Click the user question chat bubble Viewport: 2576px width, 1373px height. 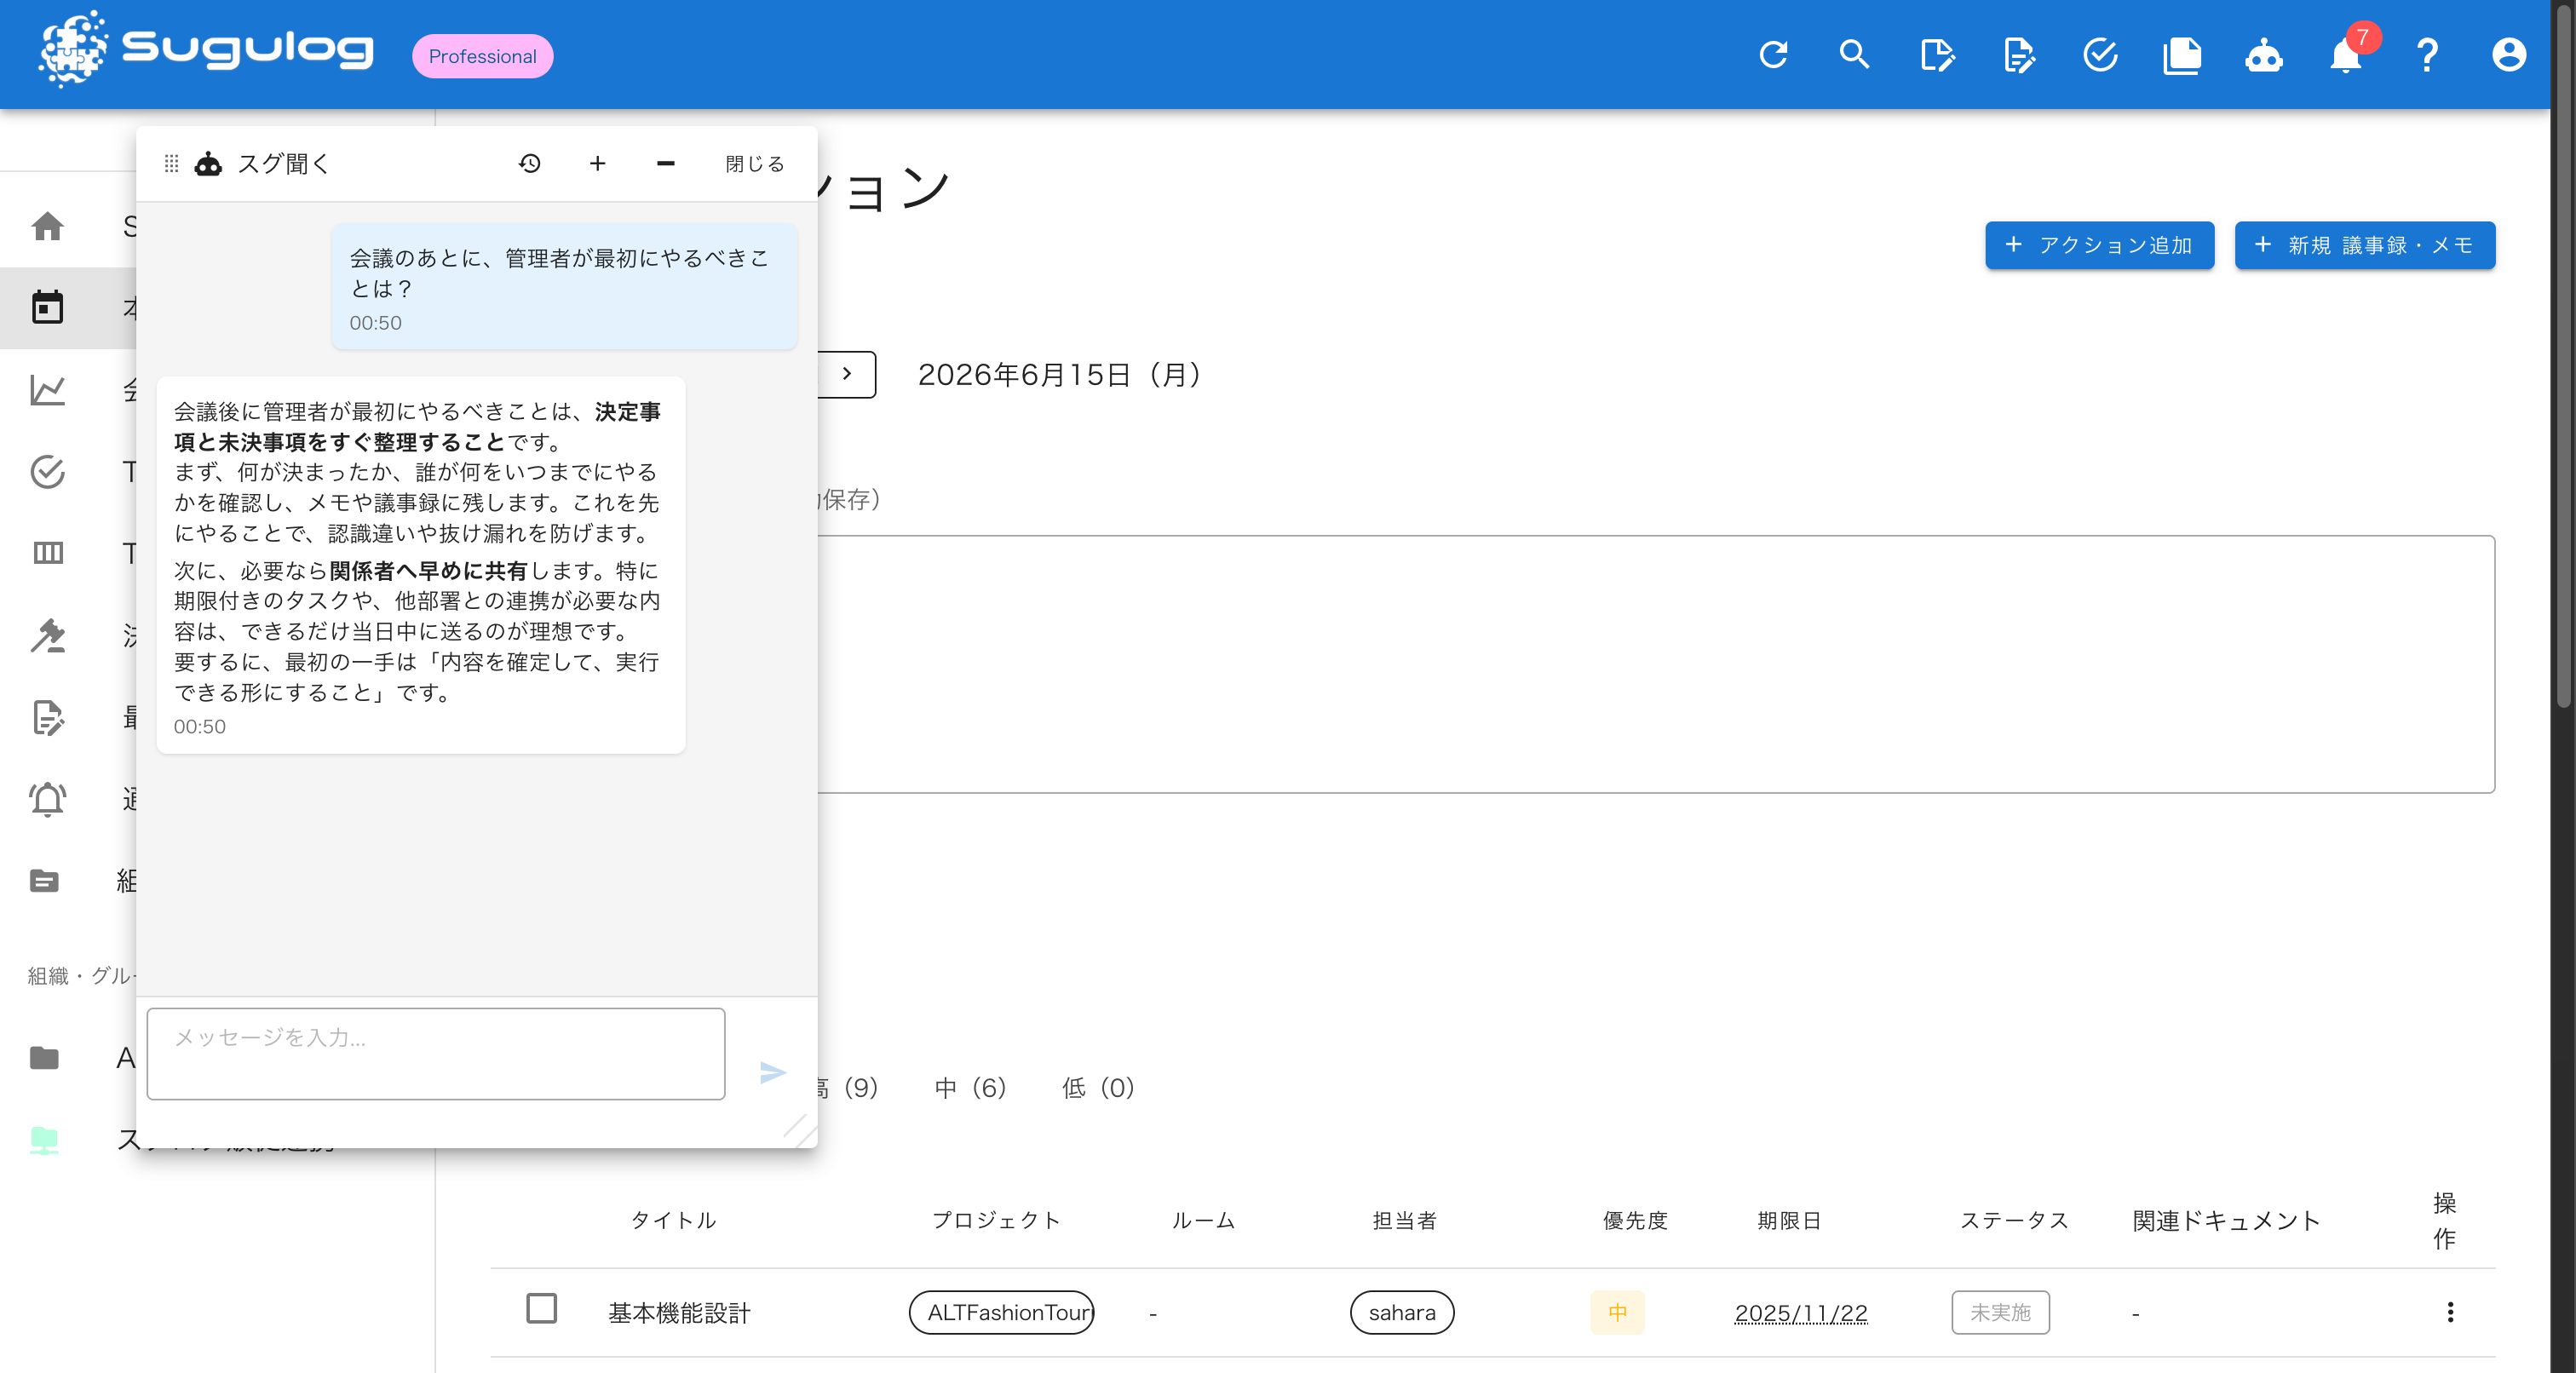pos(564,288)
